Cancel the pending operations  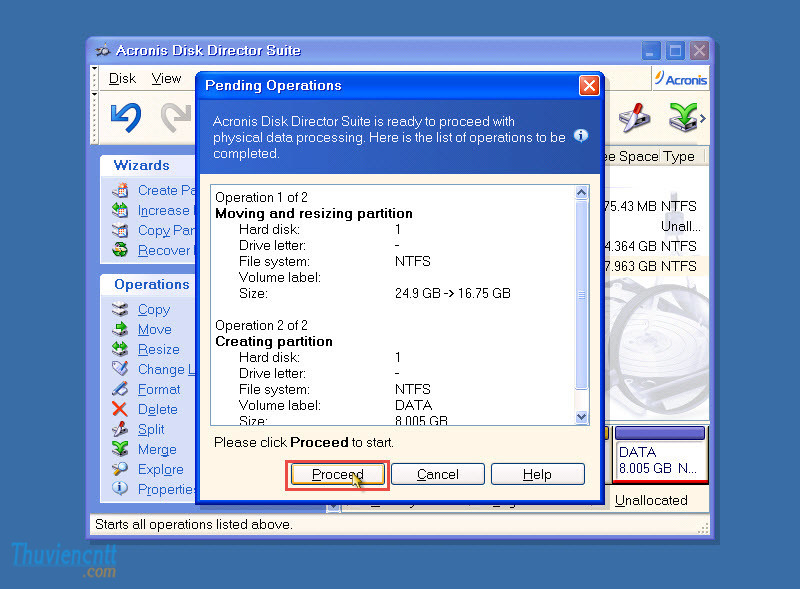437,475
